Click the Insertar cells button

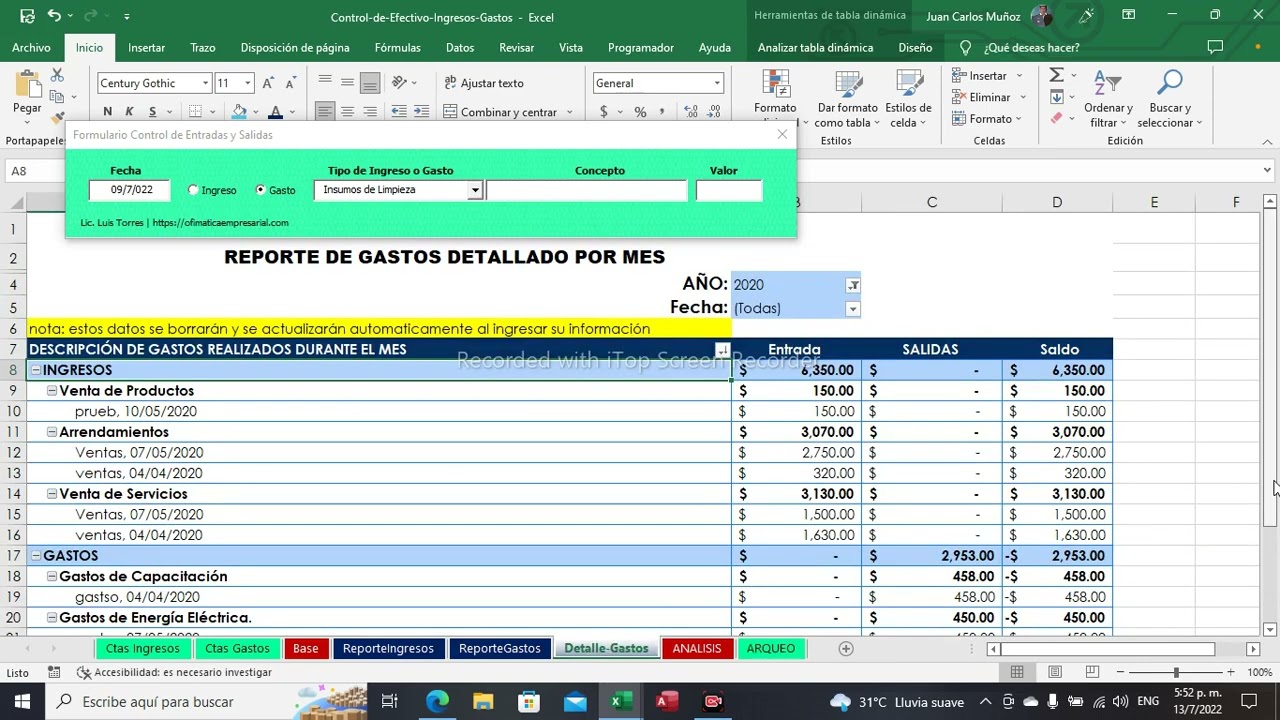(x=987, y=76)
